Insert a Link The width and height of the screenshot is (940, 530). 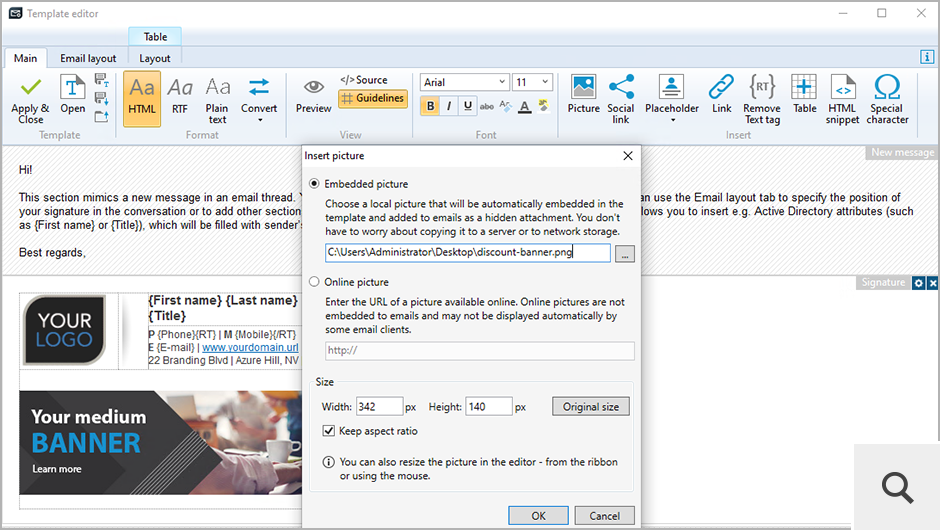721,95
